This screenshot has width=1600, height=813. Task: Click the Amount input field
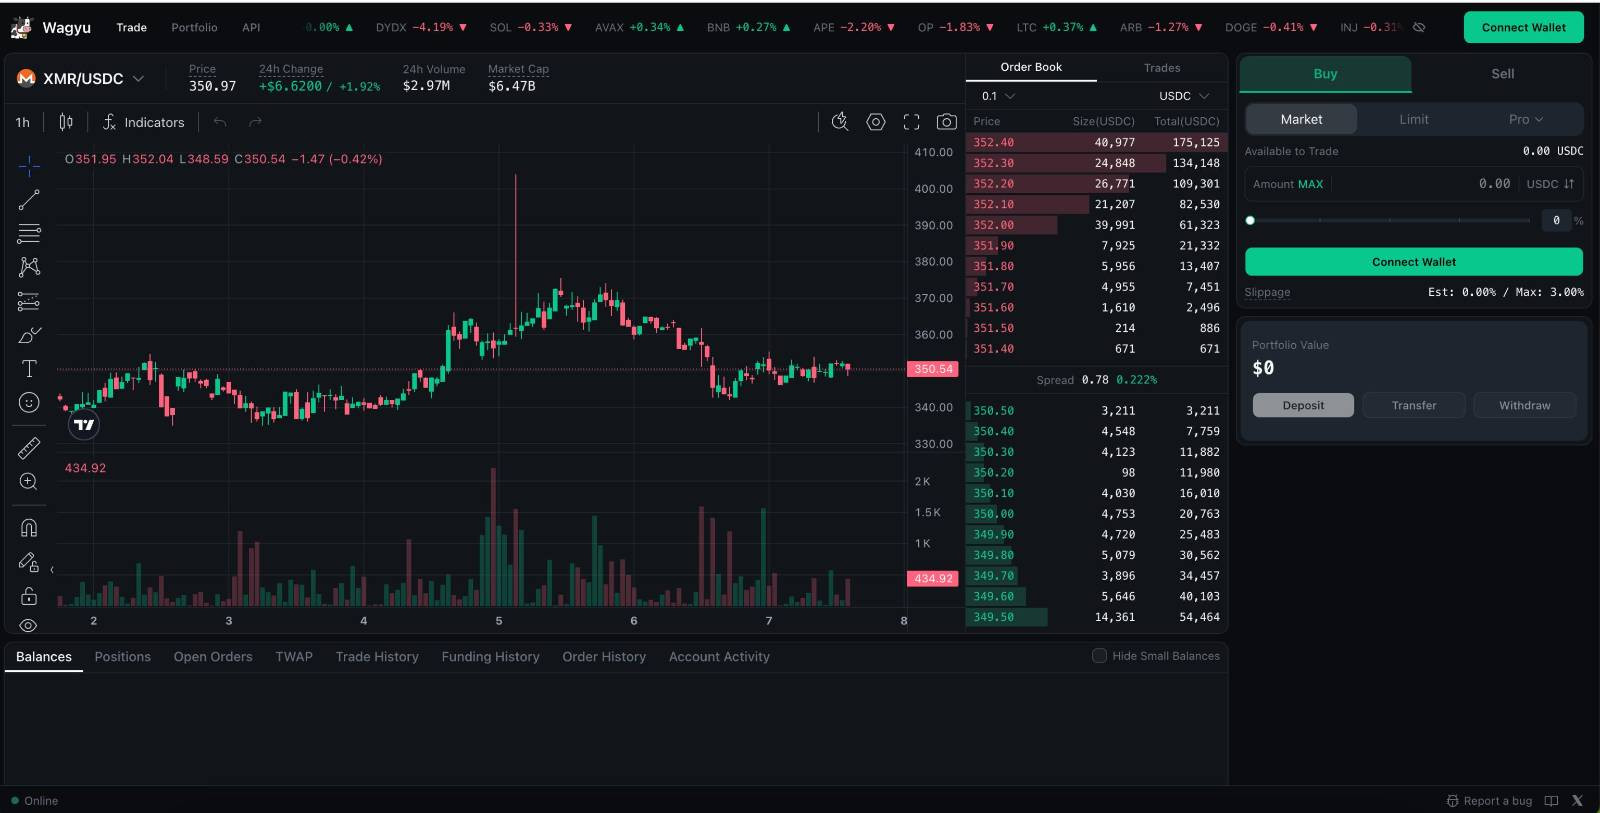point(1420,184)
